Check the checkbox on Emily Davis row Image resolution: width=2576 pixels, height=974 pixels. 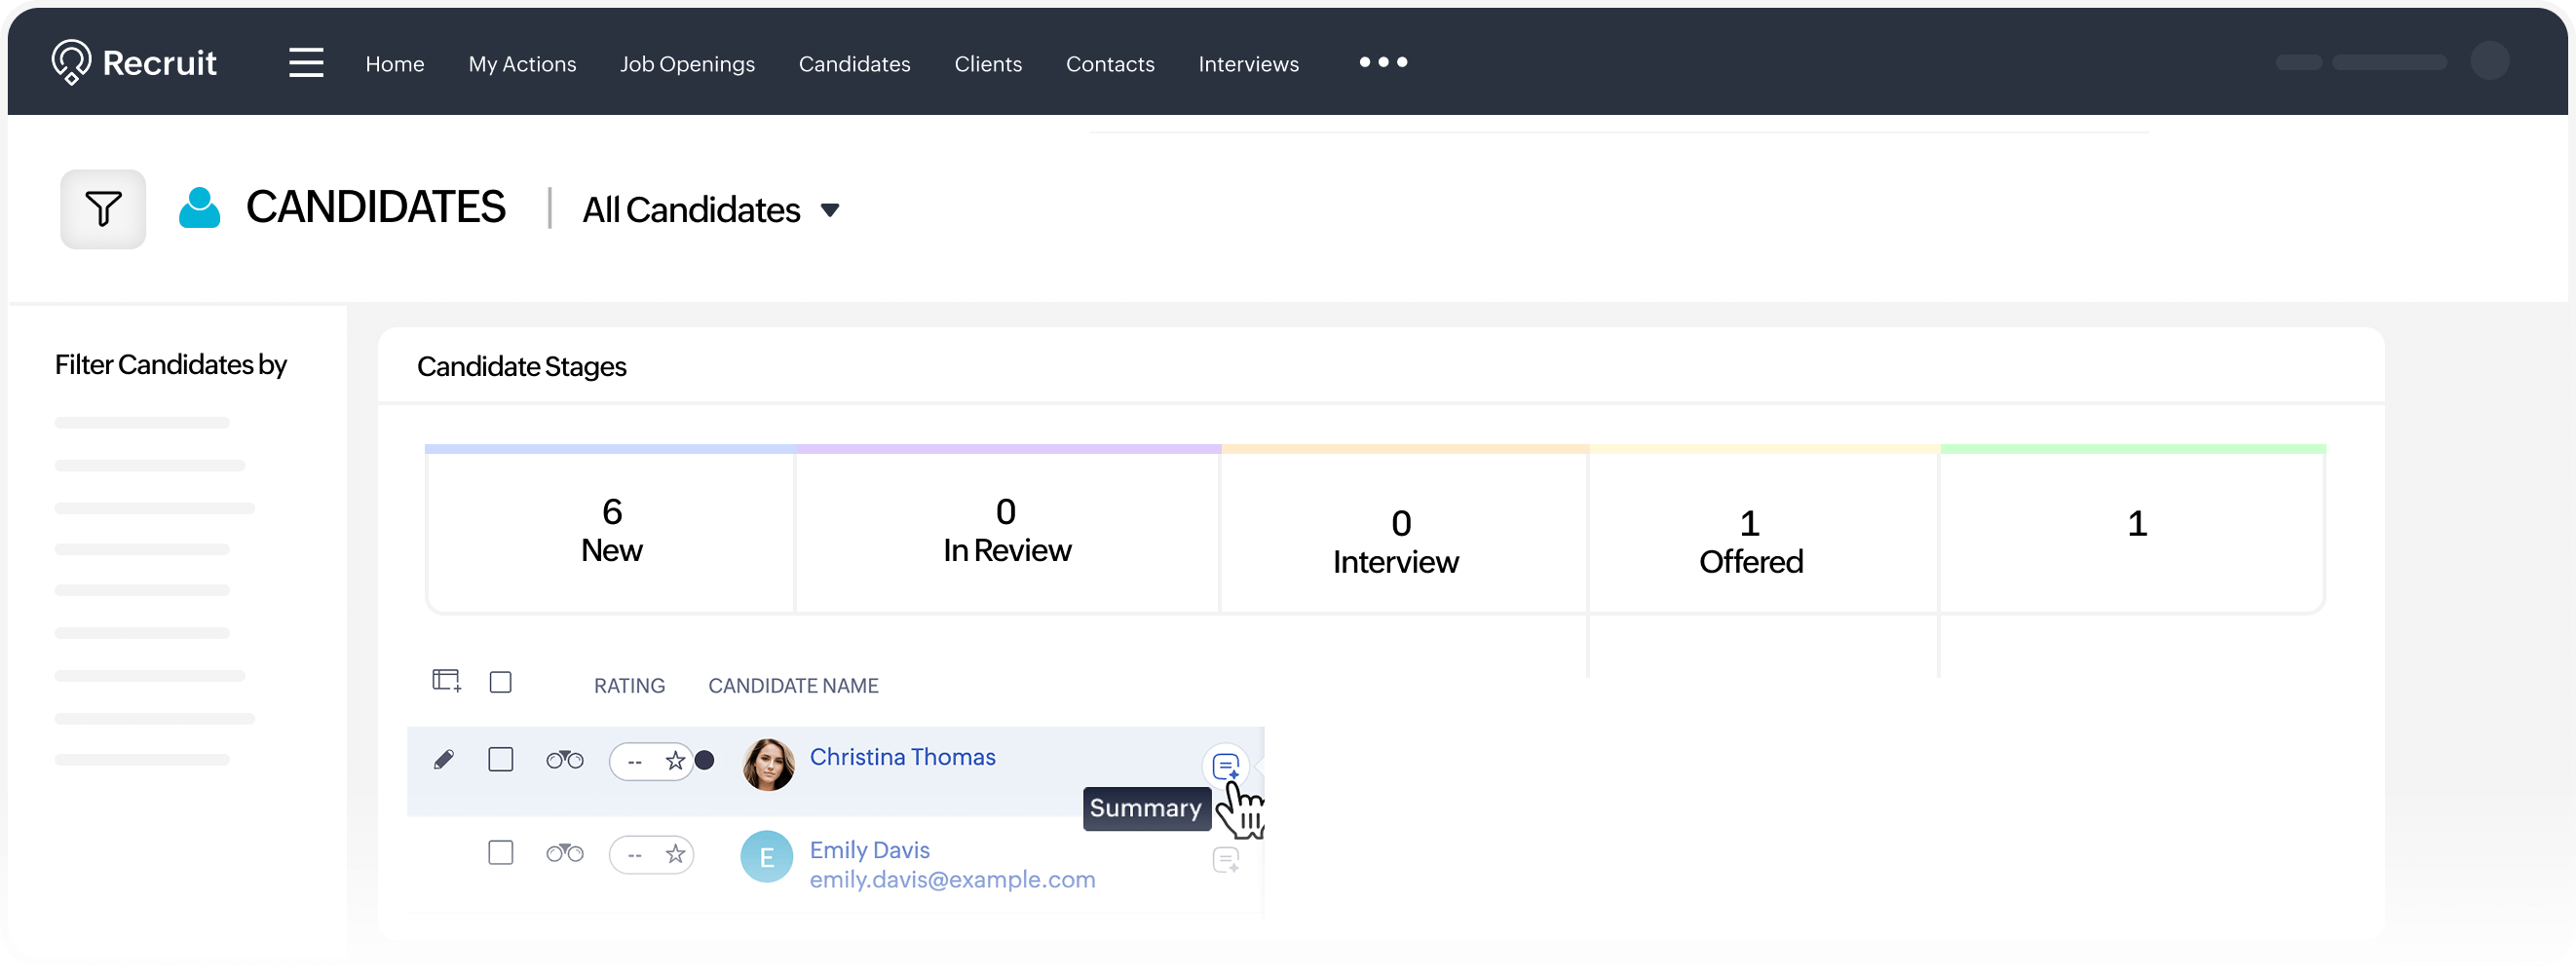point(501,853)
